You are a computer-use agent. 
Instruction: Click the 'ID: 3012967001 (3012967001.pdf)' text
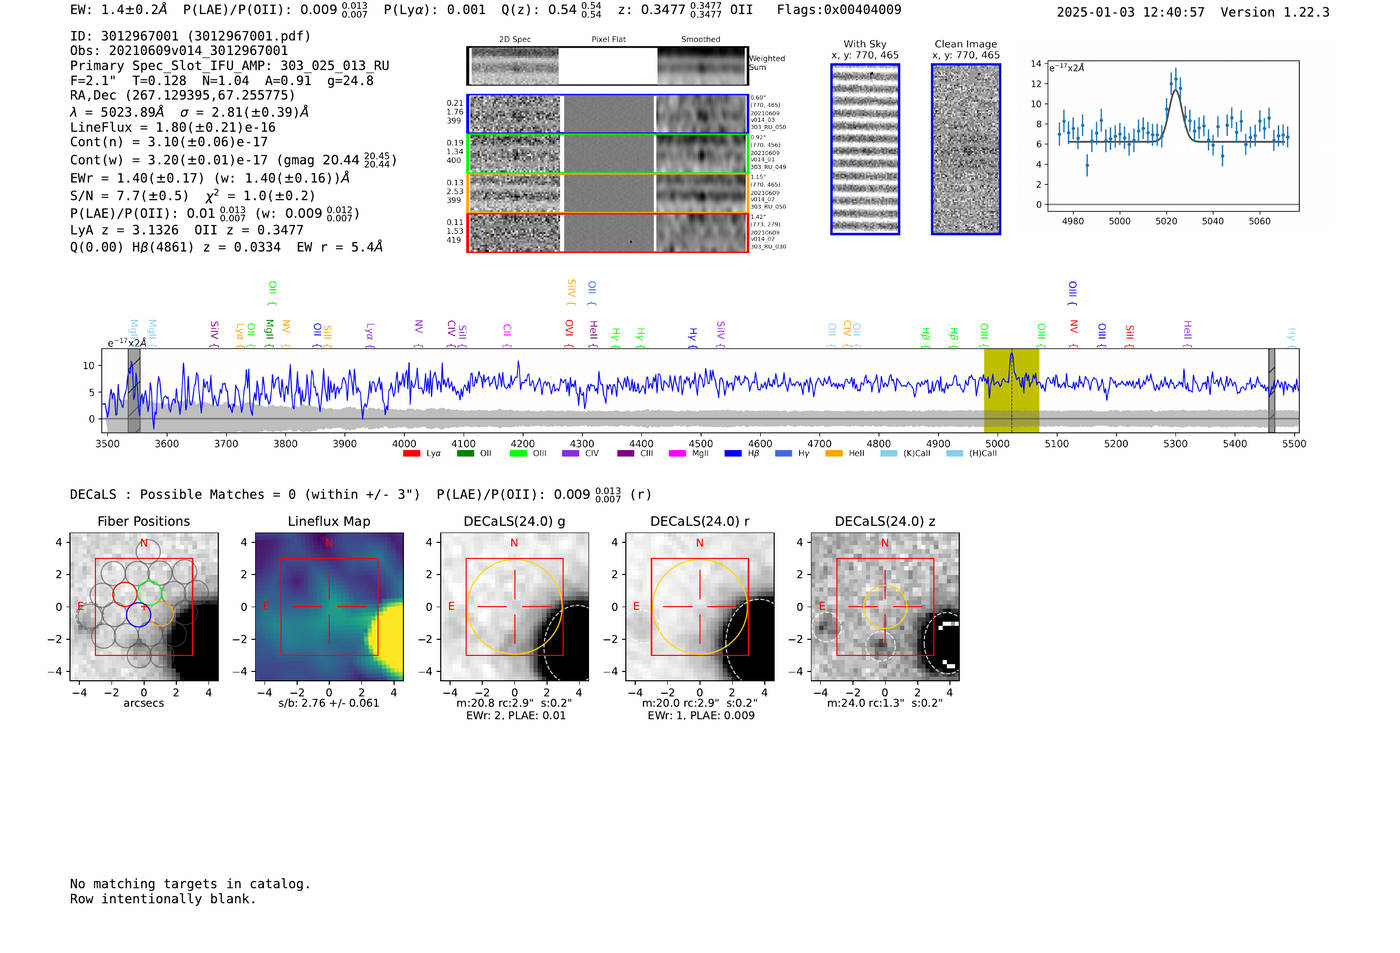point(190,36)
